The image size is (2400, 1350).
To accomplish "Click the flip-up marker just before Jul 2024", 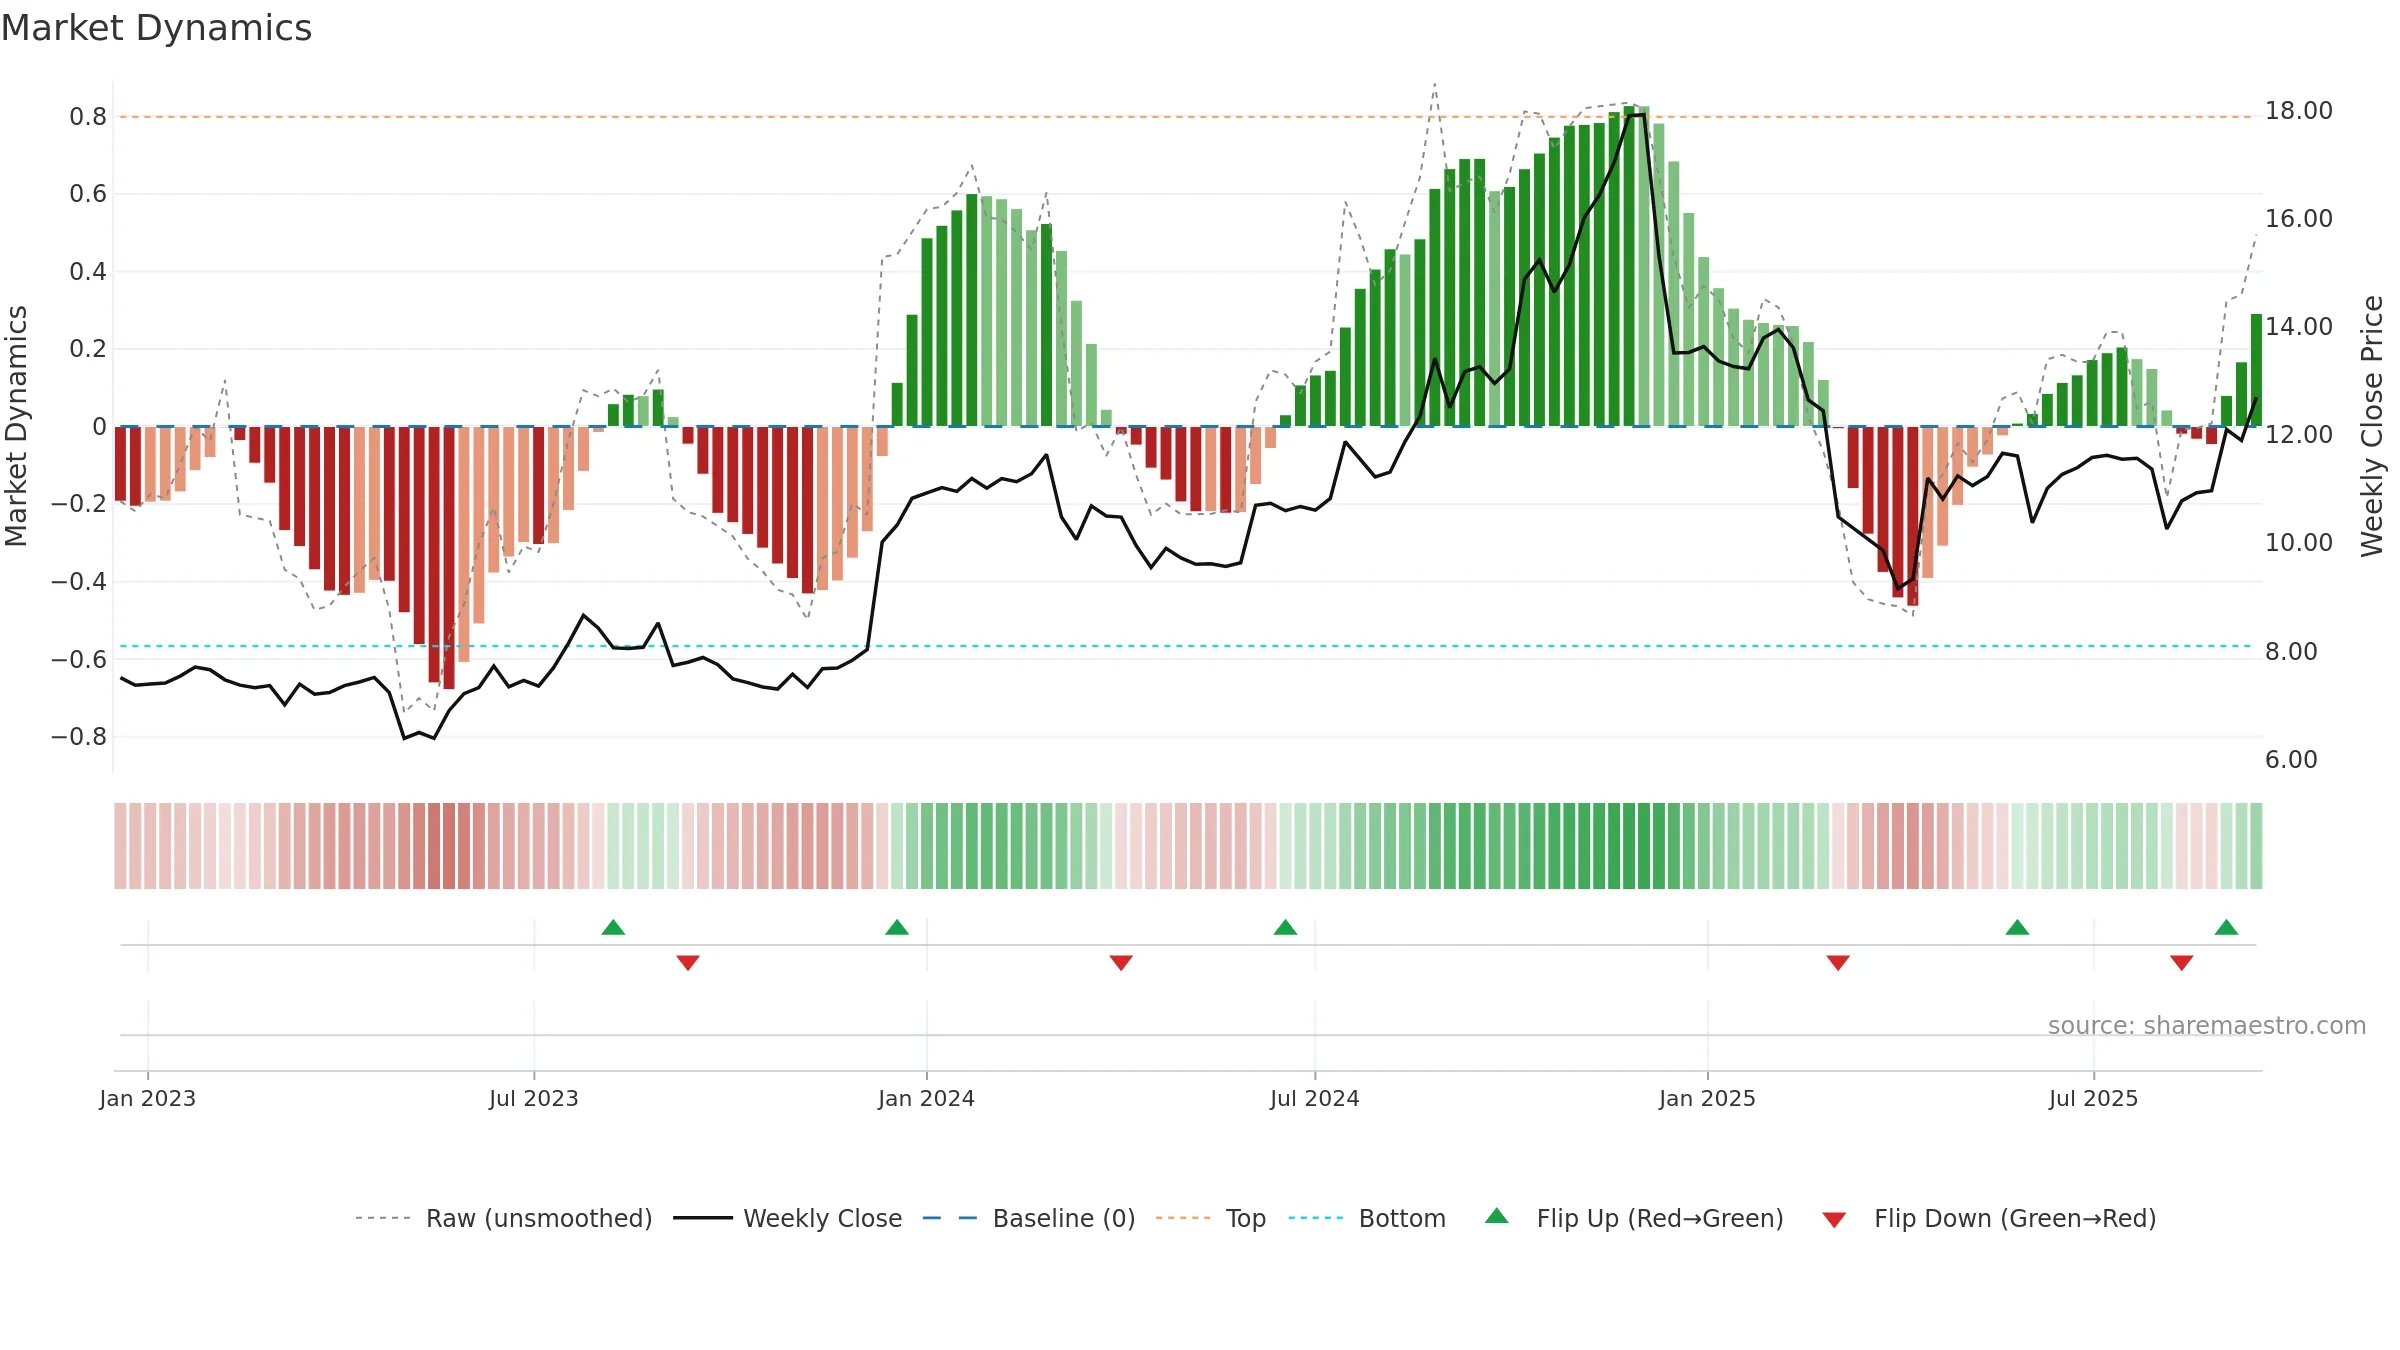I will (x=1285, y=927).
